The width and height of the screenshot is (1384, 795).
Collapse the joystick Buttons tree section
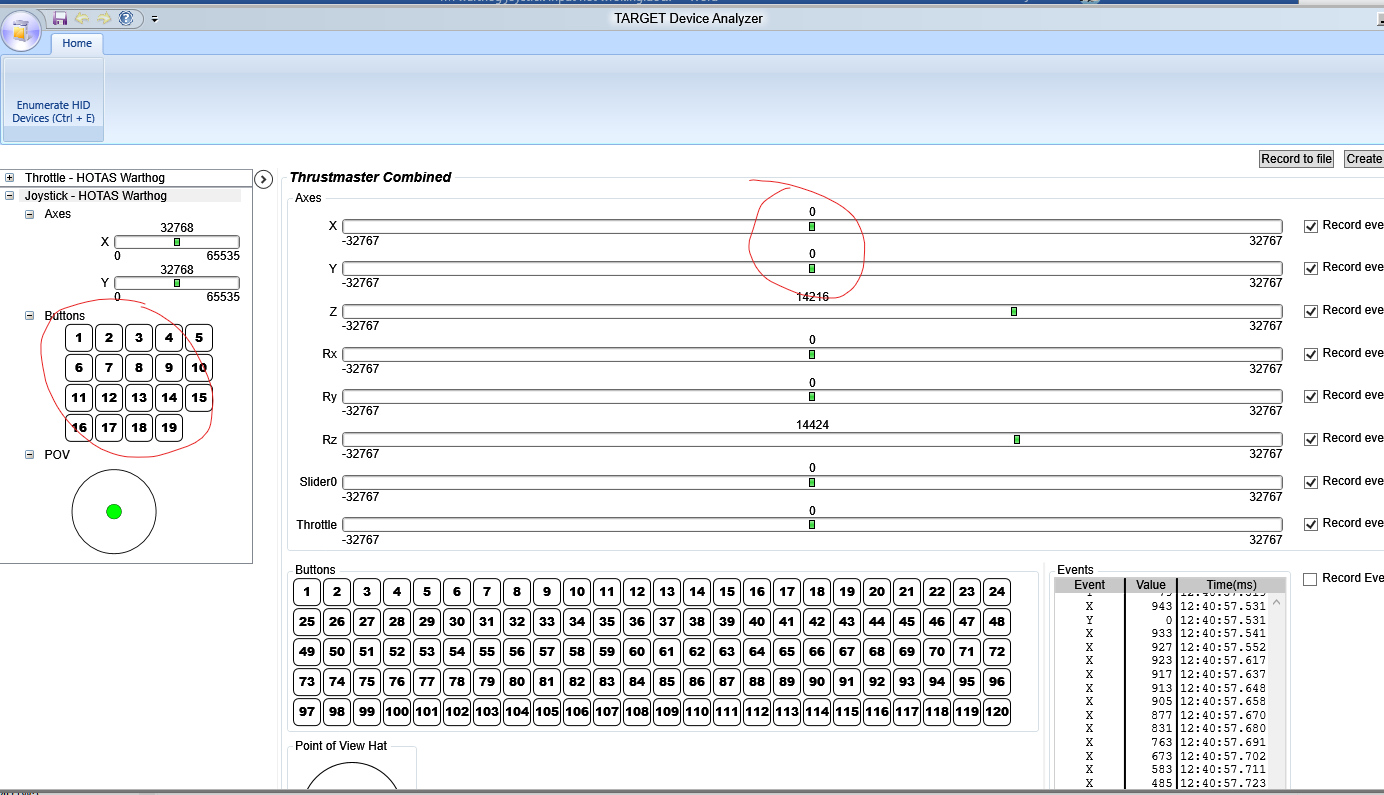click(x=30, y=316)
